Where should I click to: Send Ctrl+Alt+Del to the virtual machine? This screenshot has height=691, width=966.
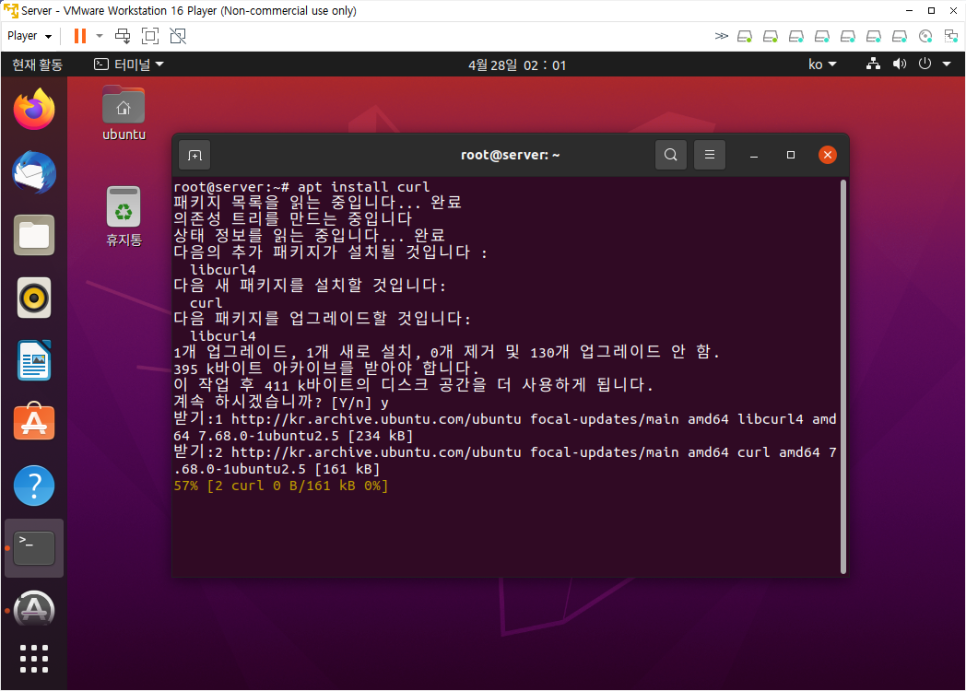point(123,36)
